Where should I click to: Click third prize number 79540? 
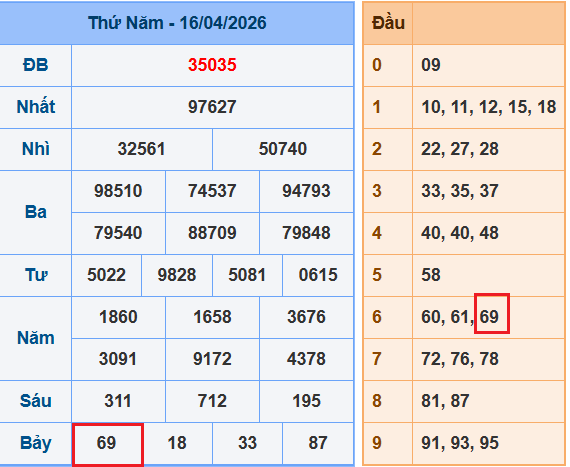tap(118, 233)
